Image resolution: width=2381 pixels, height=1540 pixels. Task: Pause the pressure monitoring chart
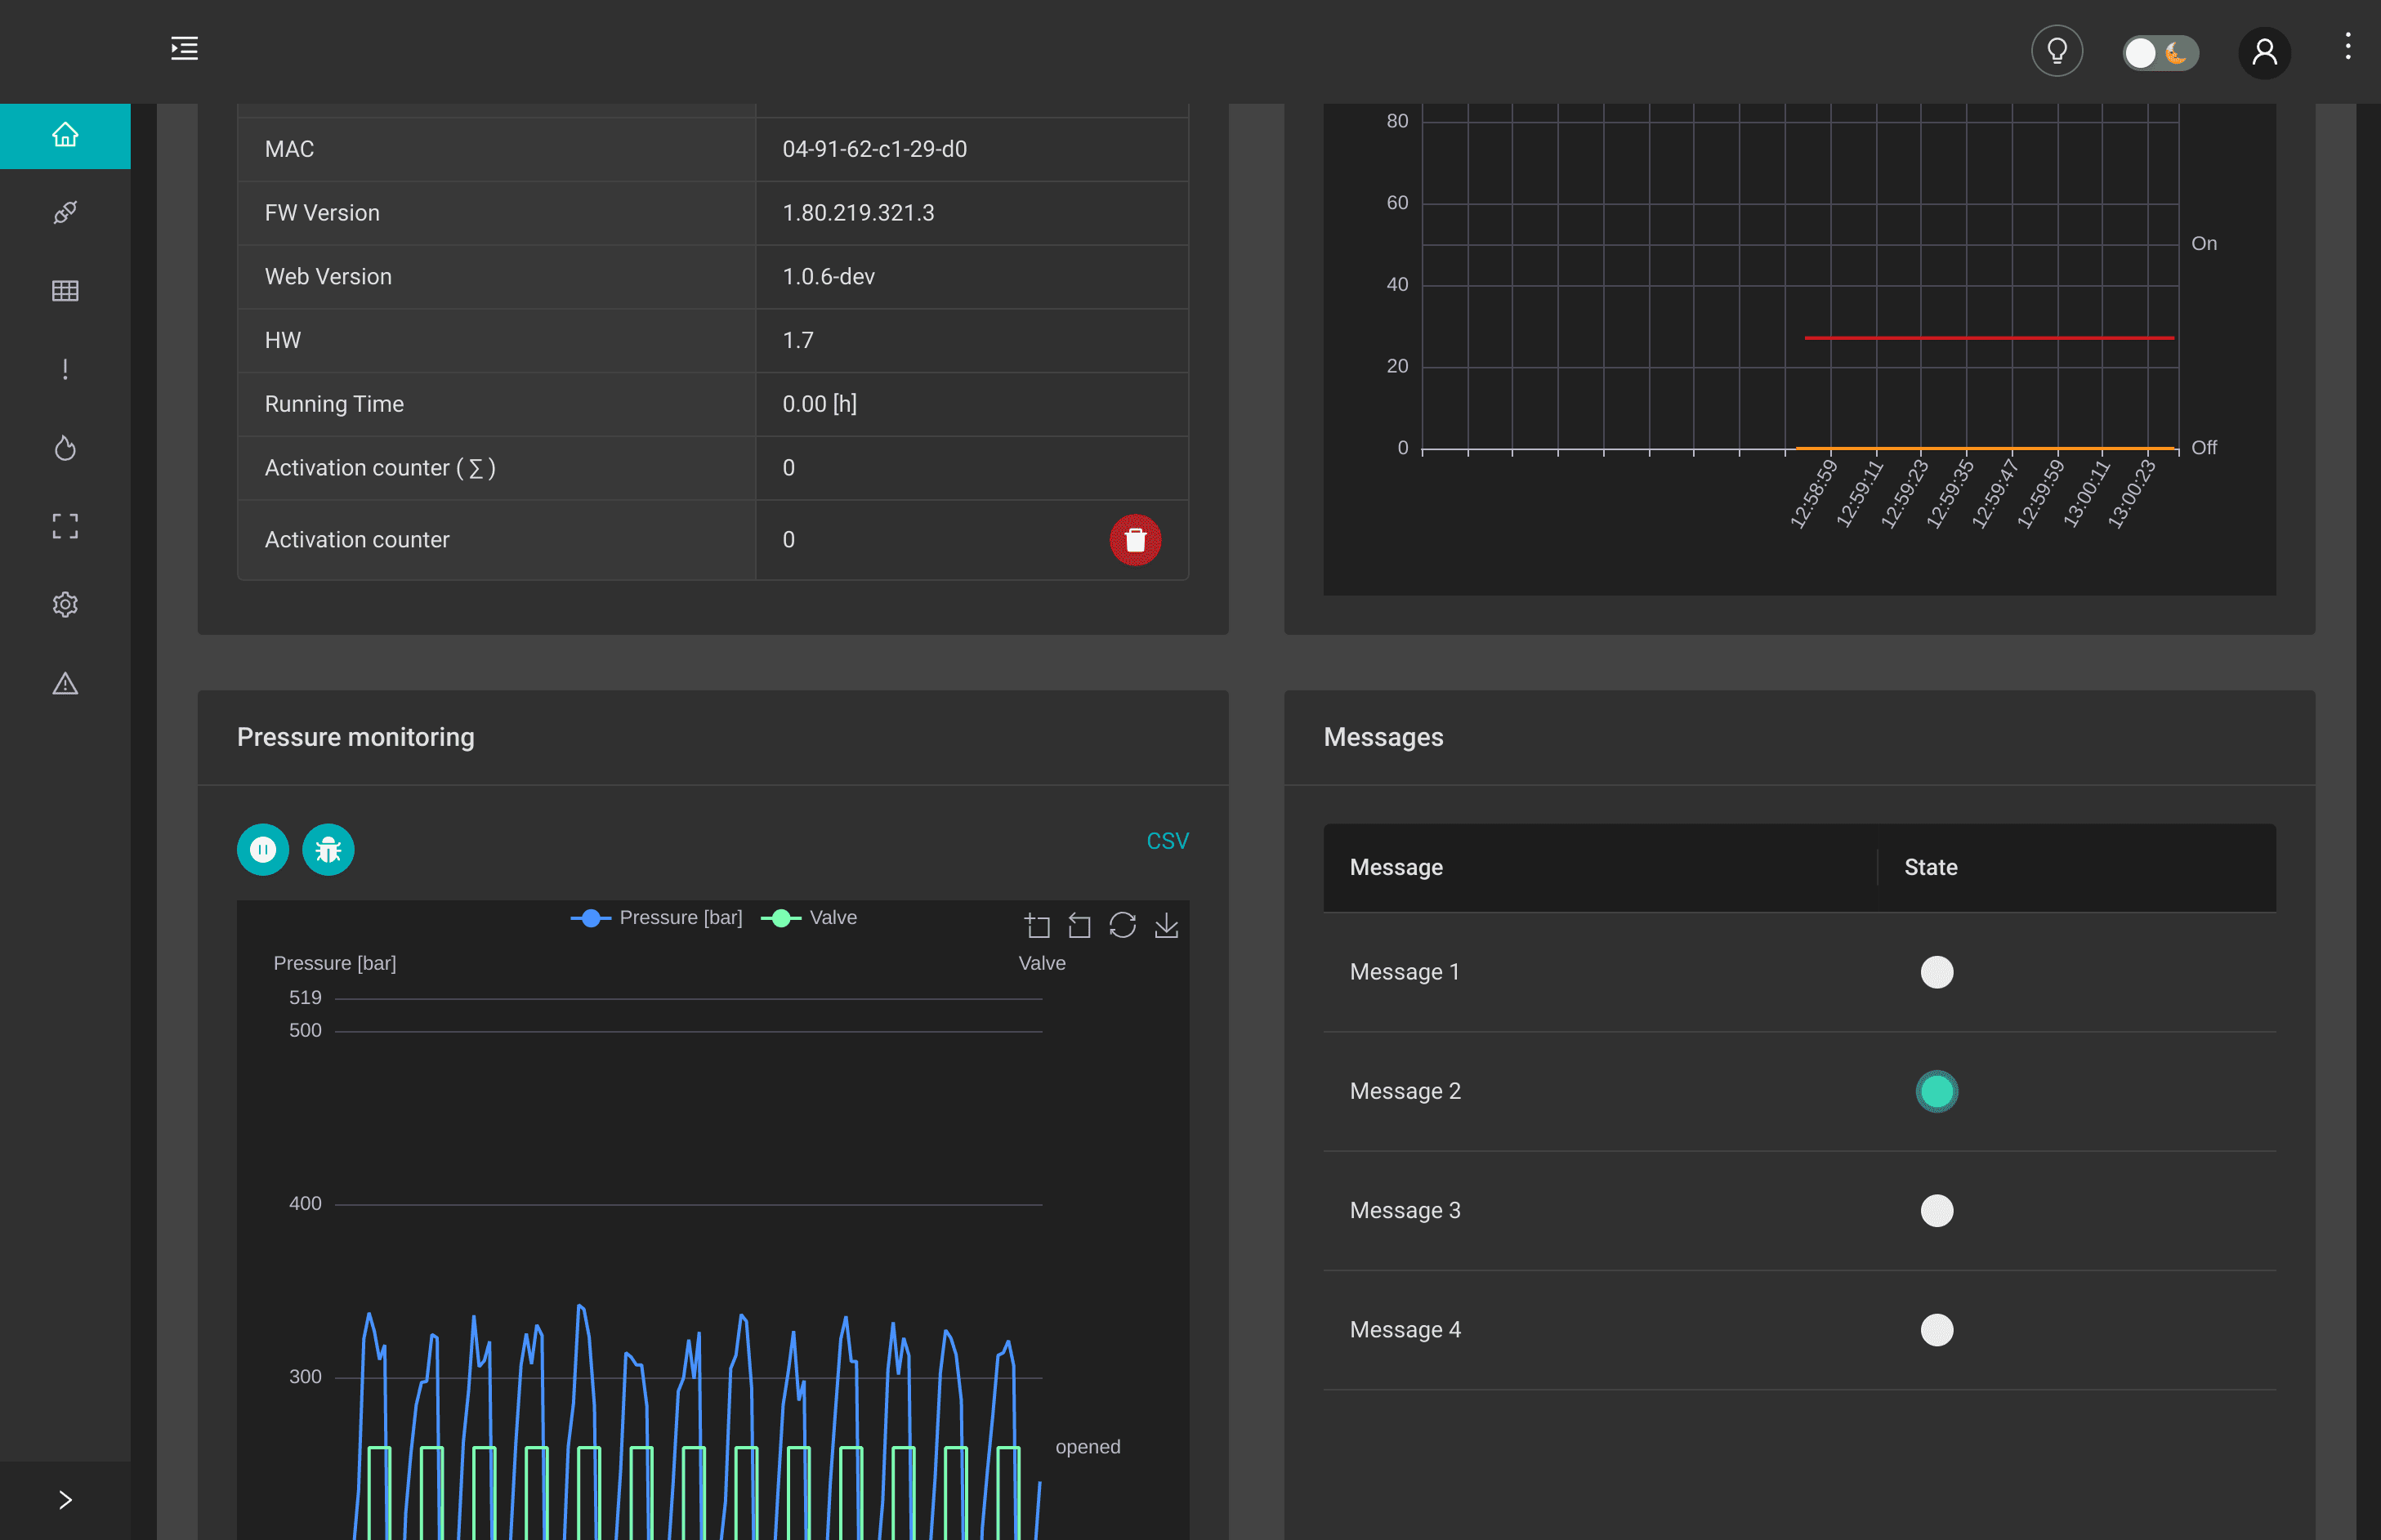click(263, 850)
